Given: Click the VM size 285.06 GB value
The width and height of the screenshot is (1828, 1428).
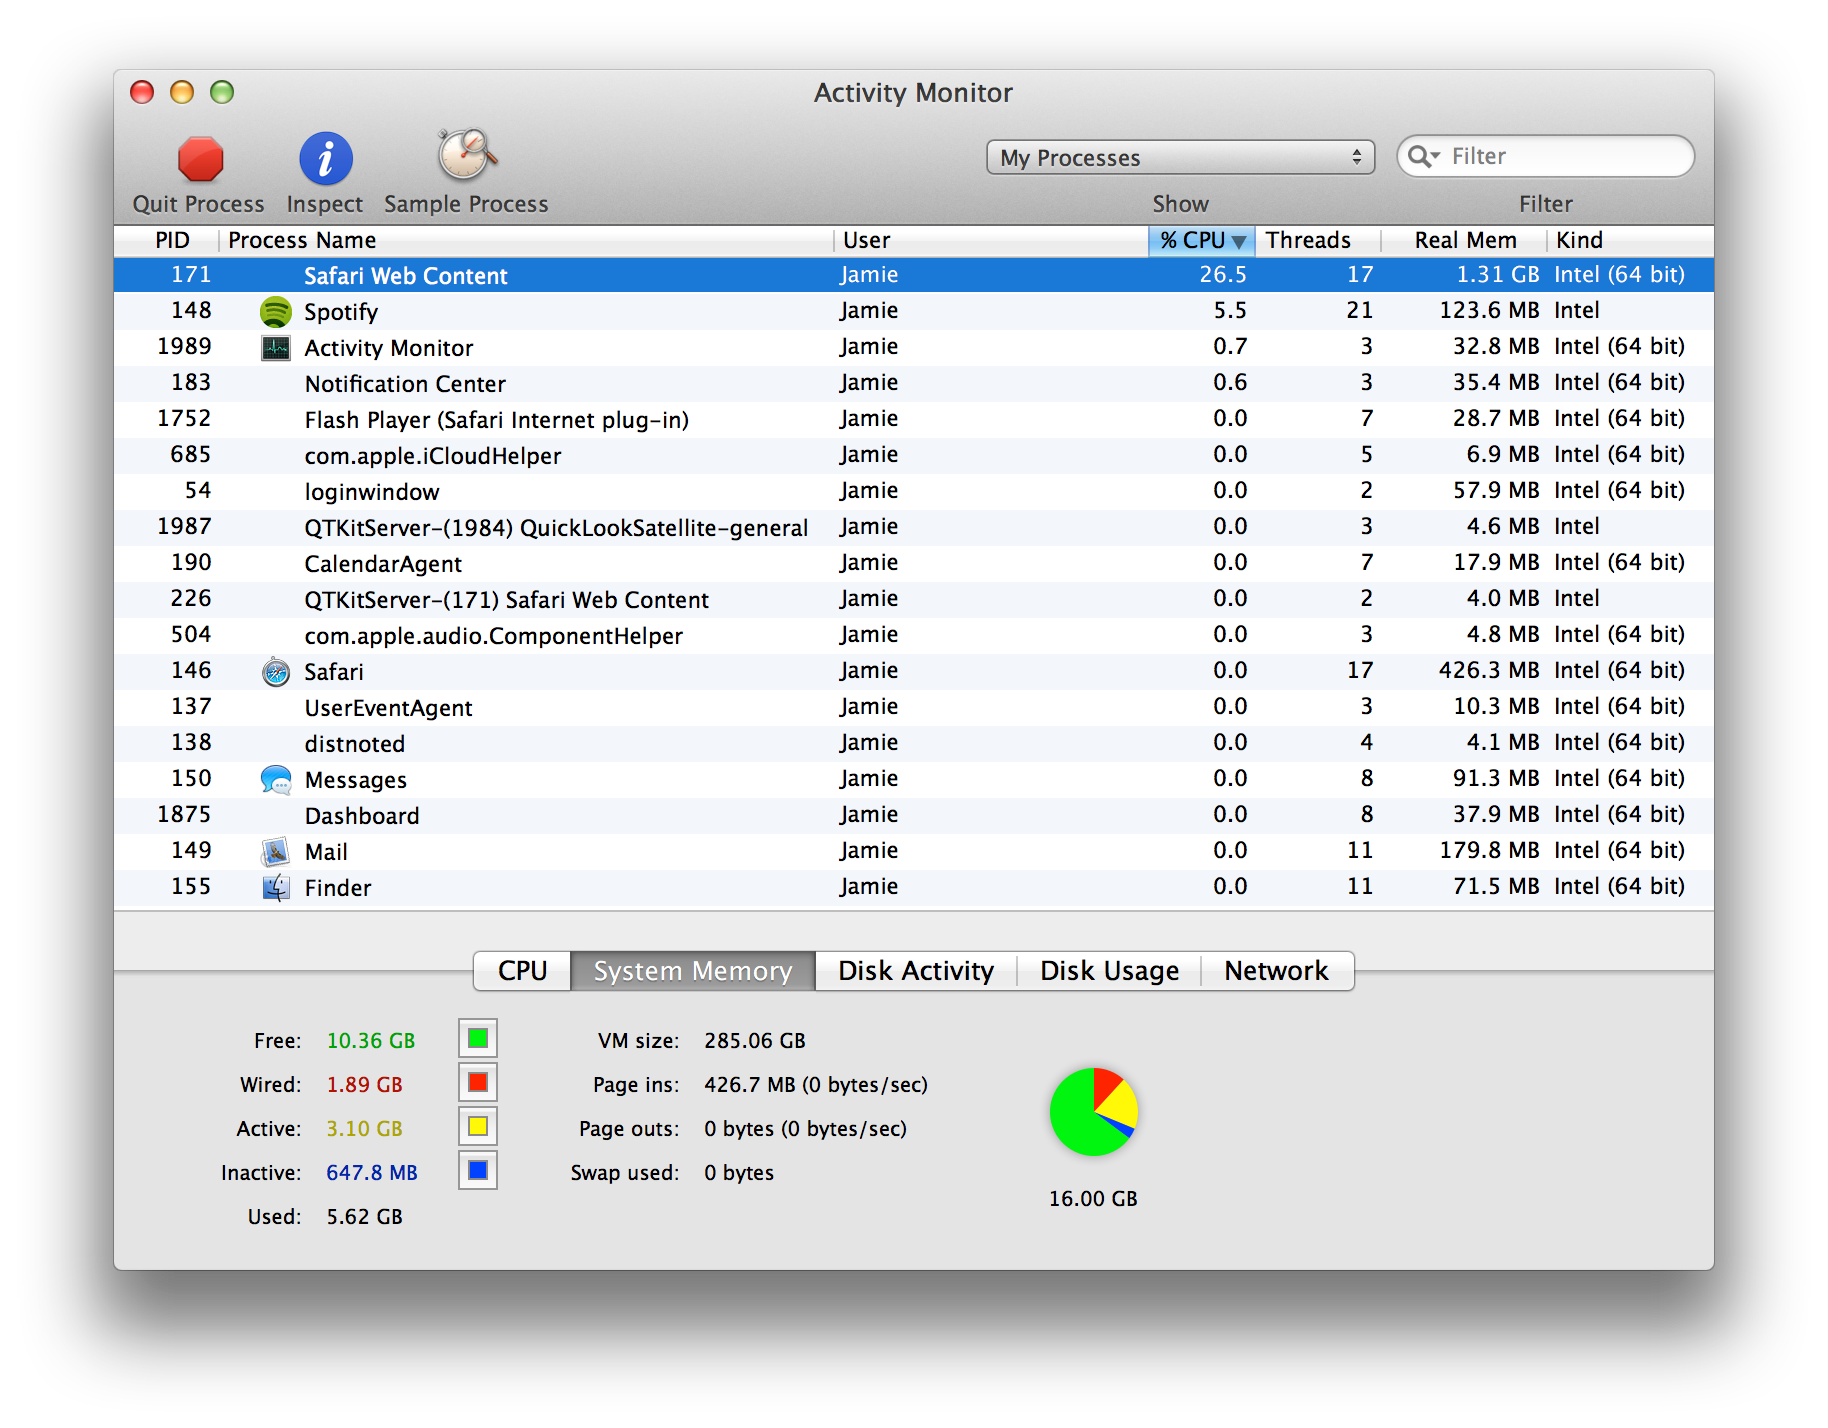Looking at the screenshot, I should [755, 1040].
